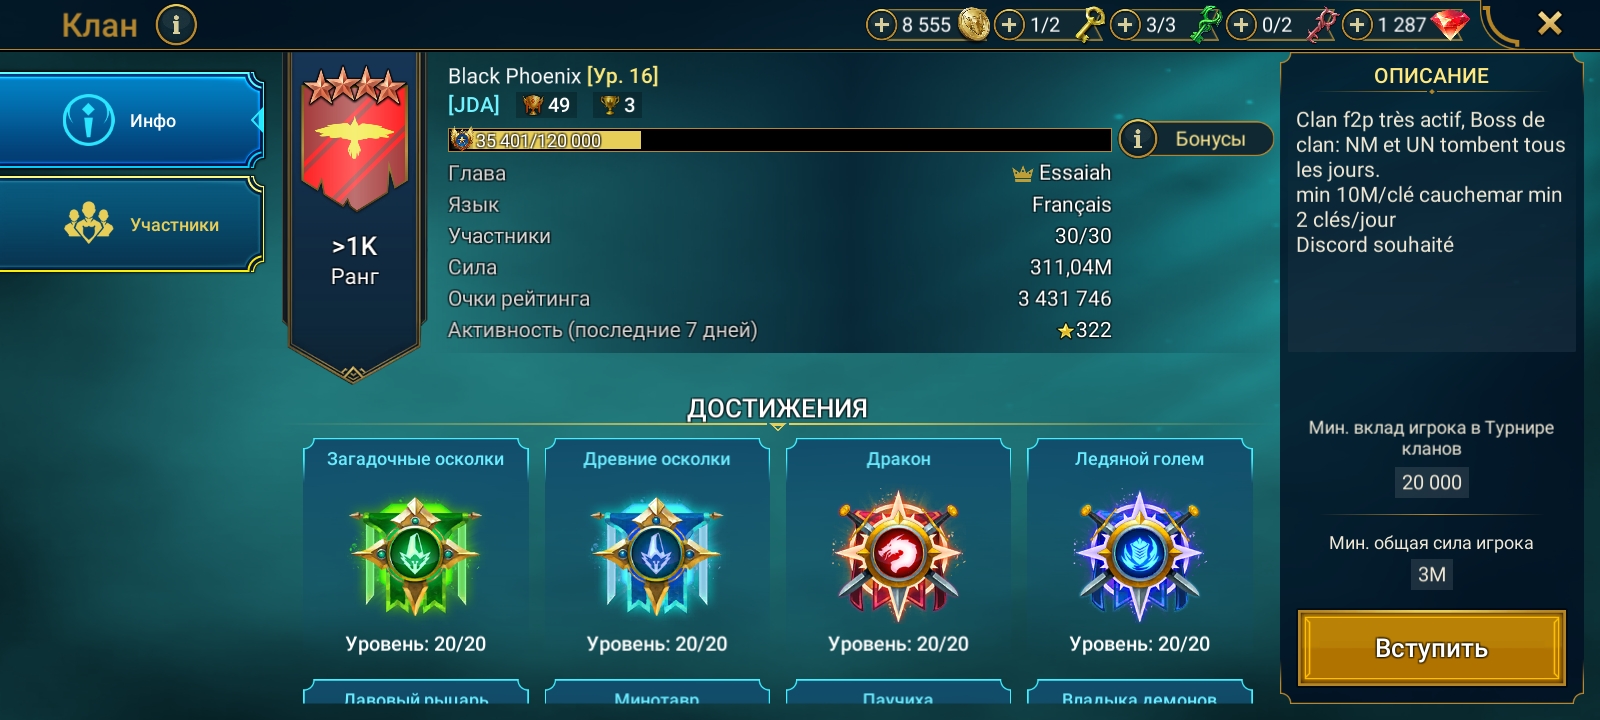Screen dimensions: 1600x720
Task: Add gems with plus beside 1 287
Action: [x=1357, y=25]
